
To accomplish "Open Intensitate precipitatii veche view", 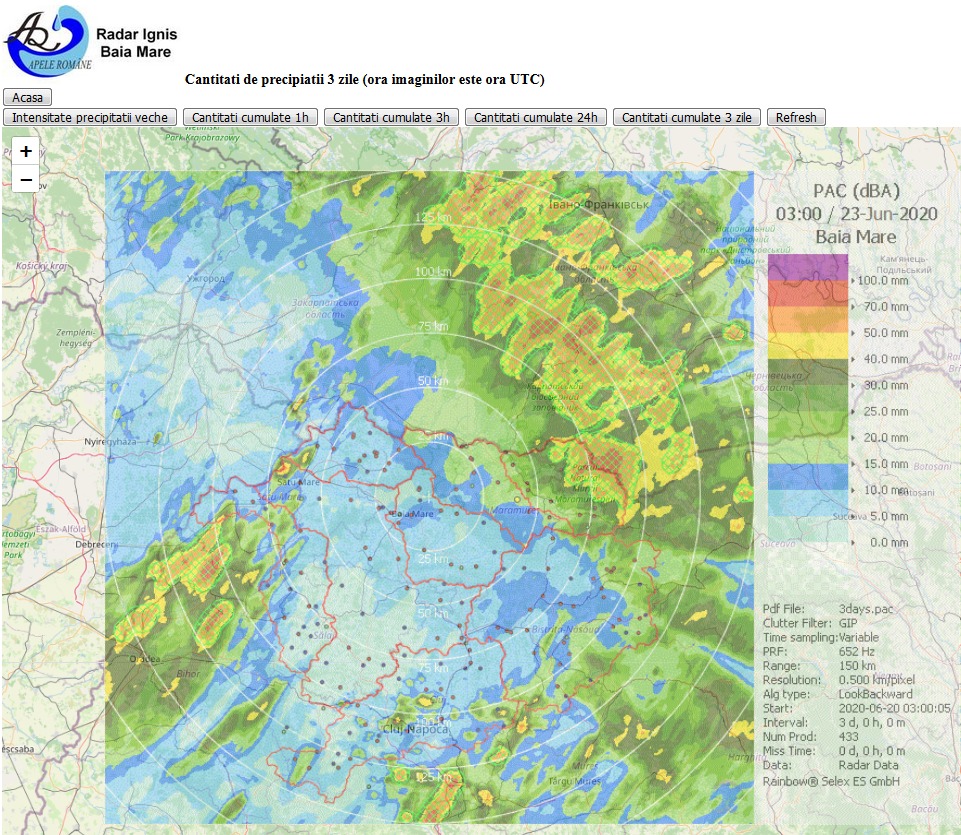I will [90, 117].
